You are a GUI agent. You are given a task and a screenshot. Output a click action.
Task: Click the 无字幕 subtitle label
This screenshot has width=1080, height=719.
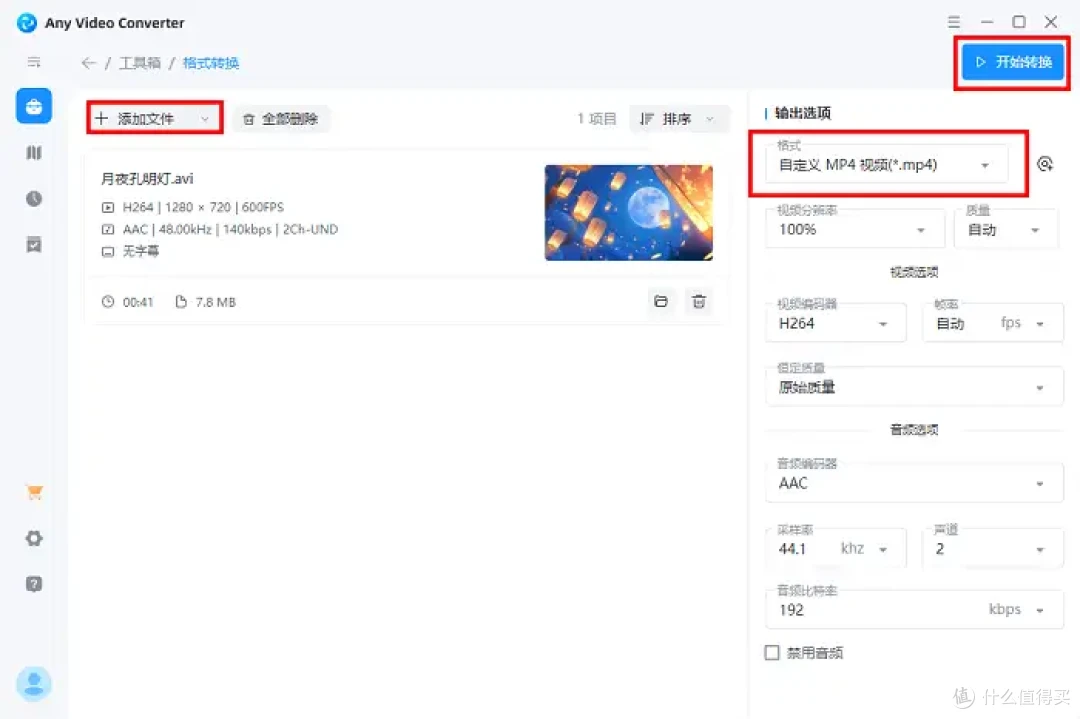[x=141, y=251]
